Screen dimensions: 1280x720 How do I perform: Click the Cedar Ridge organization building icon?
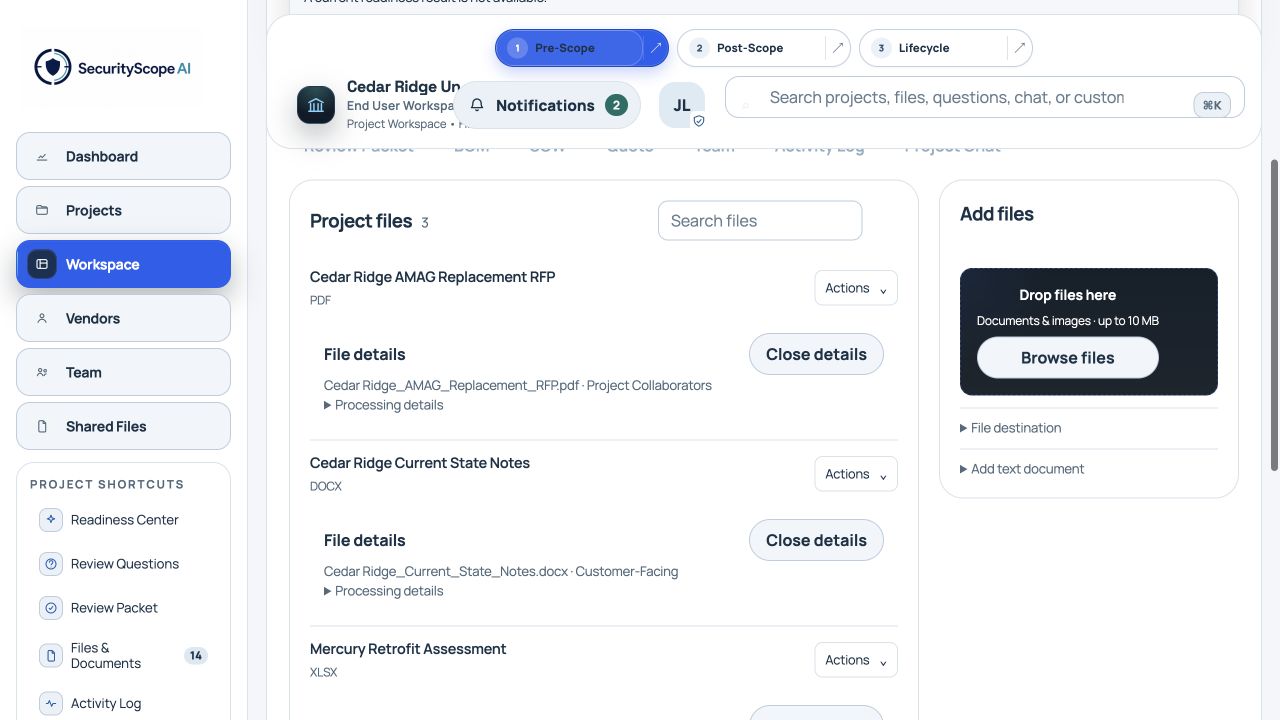[x=316, y=105]
